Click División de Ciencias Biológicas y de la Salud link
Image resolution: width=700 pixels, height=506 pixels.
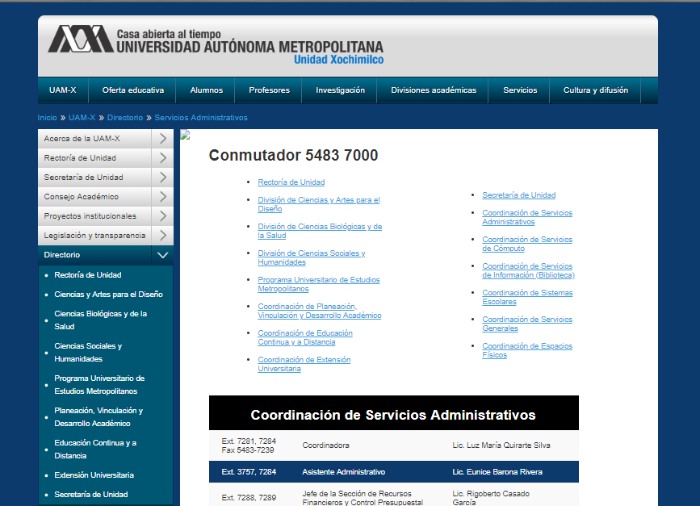(x=320, y=231)
